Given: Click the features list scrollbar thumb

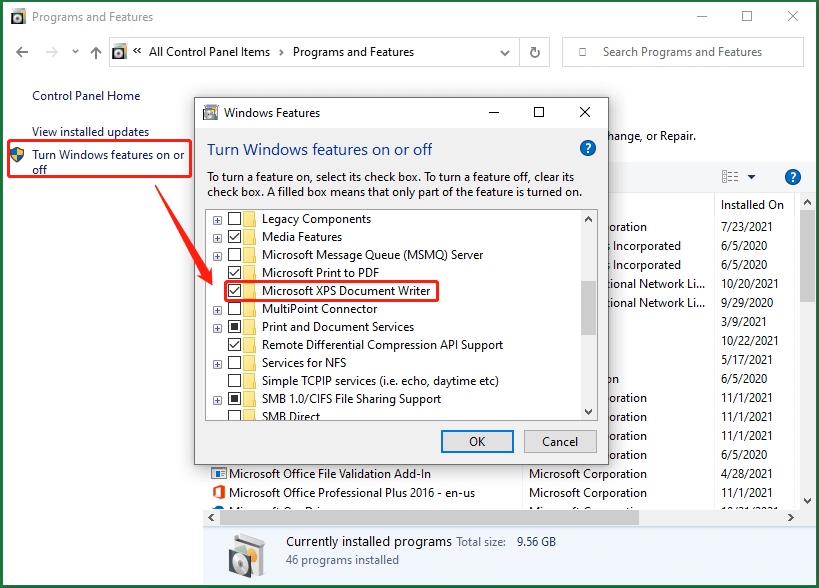Looking at the screenshot, I should pos(589,308).
